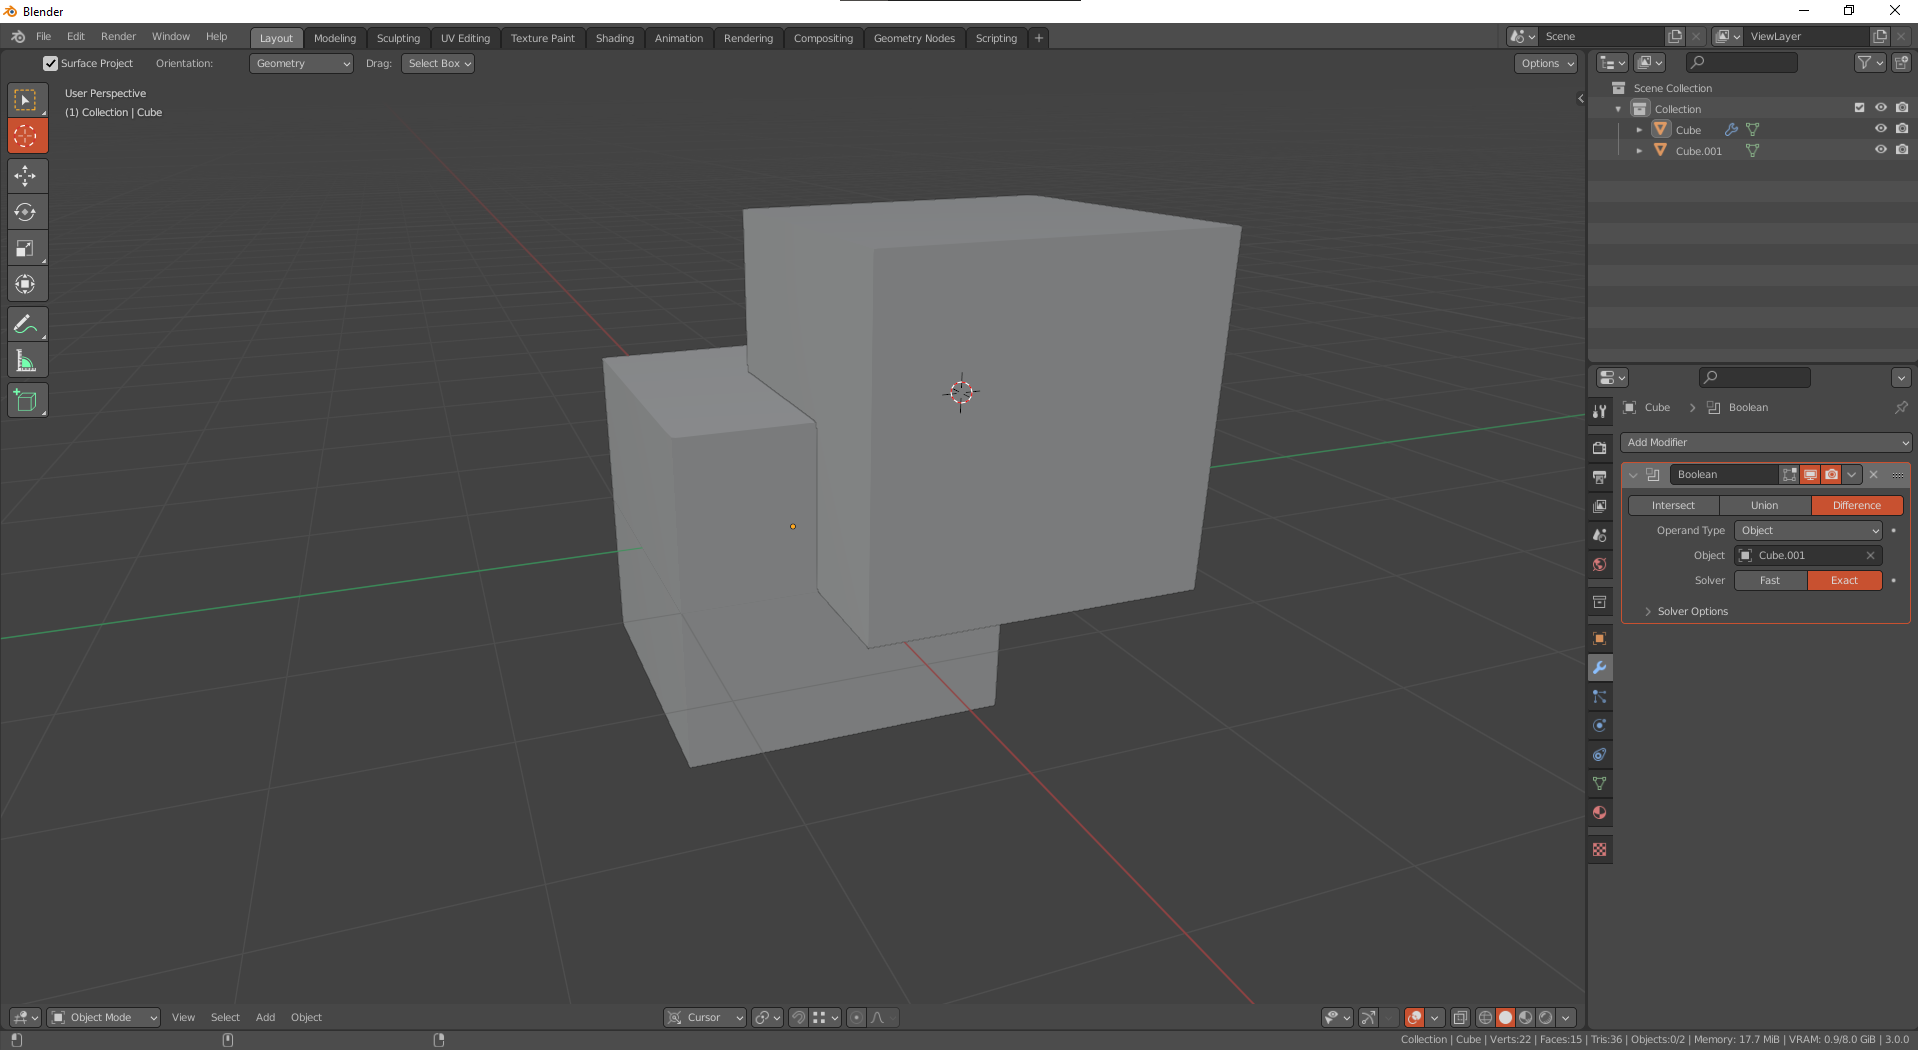Toggle Boolean modifier realtime viewport display
The width and height of the screenshot is (1918, 1050).
(1811, 475)
